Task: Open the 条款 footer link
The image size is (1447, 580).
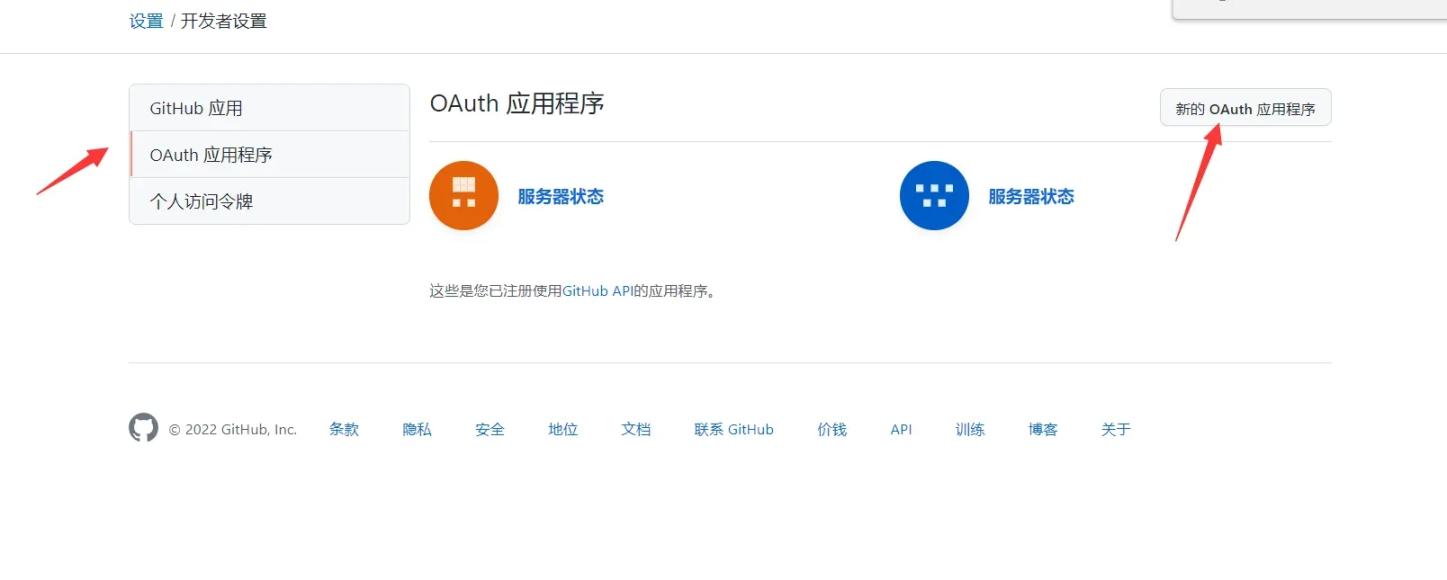Action: click(x=344, y=429)
